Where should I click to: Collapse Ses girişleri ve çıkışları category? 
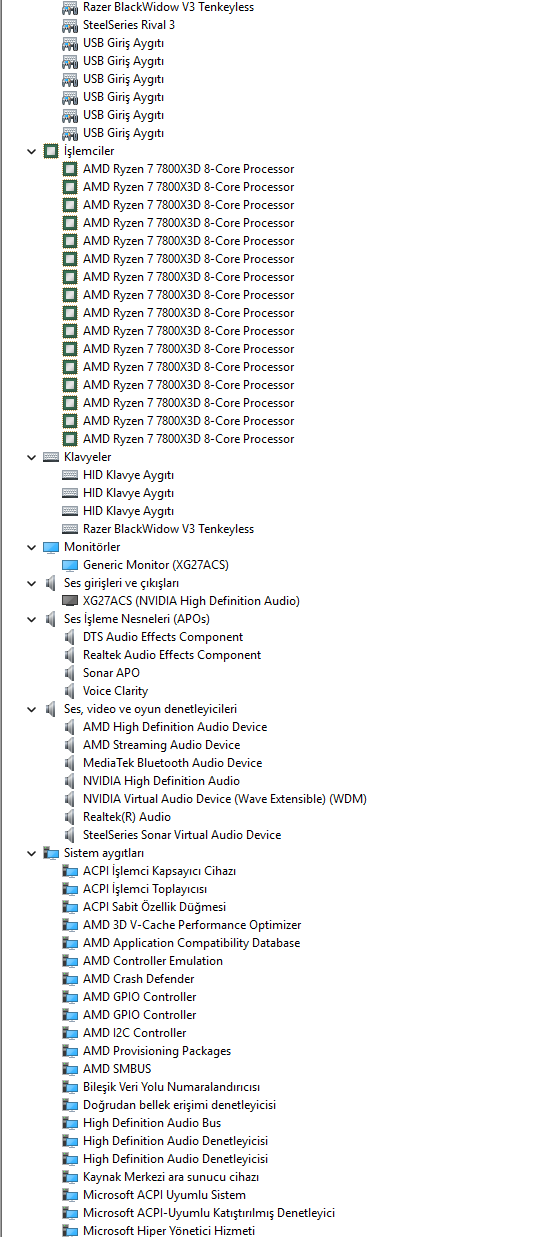pyautogui.click(x=31, y=583)
